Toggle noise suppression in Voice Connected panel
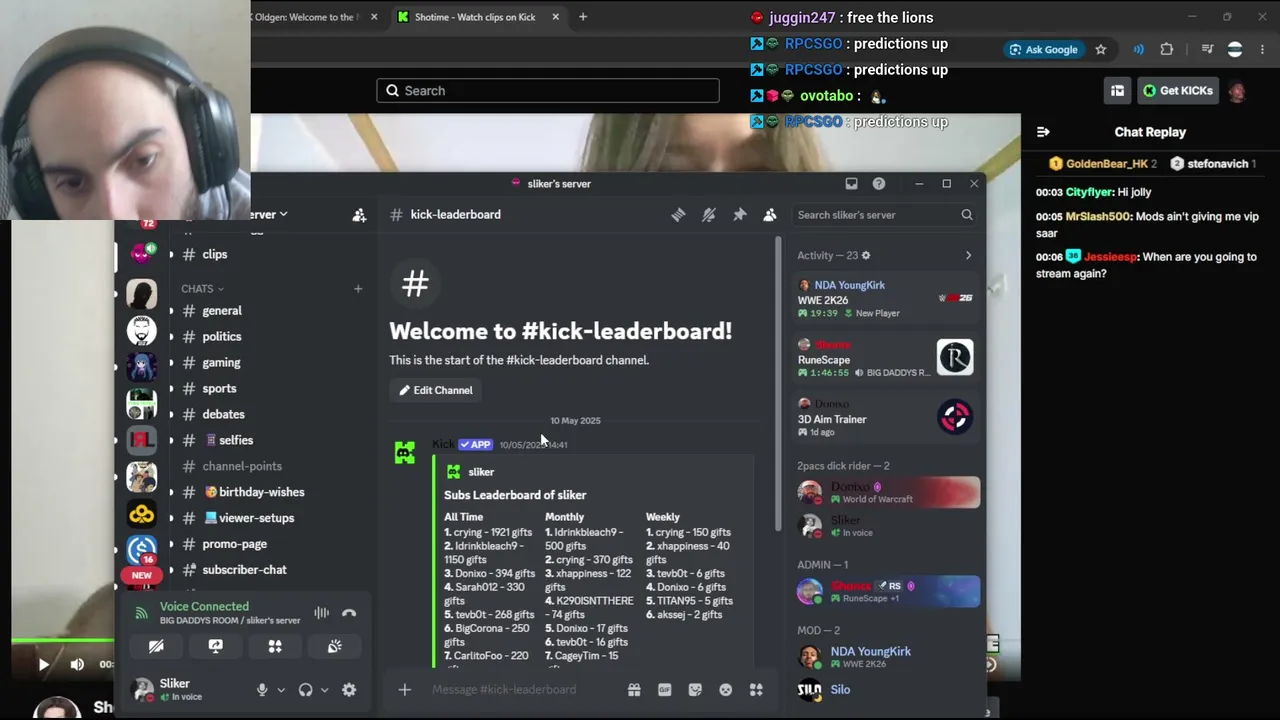 (x=321, y=613)
